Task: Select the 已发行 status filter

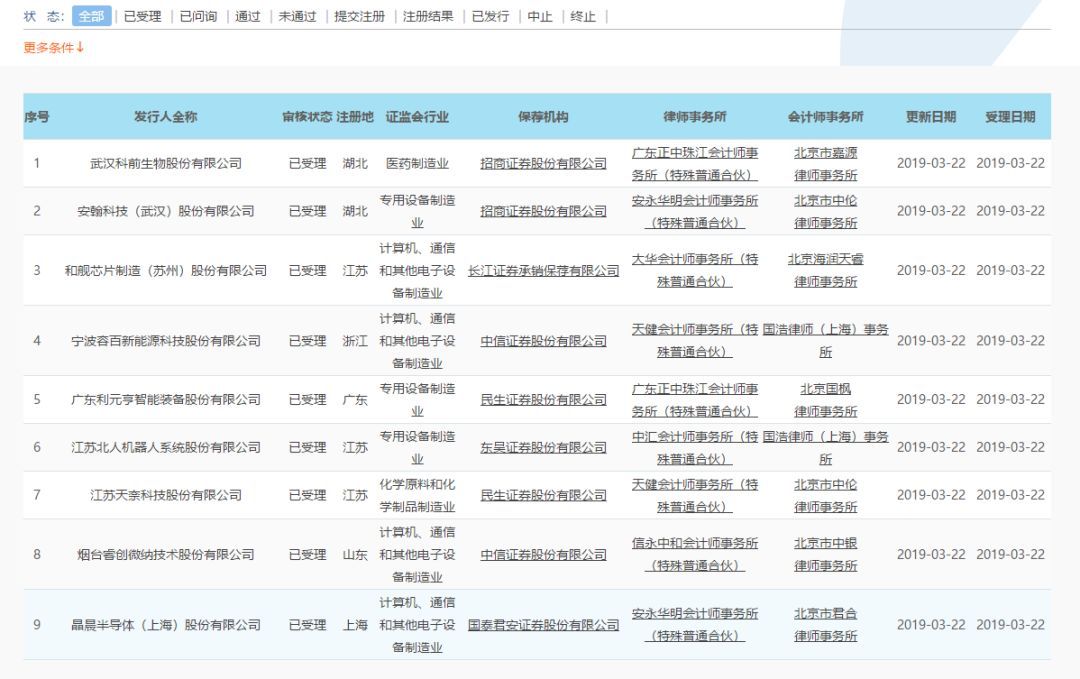Action: 491,16
